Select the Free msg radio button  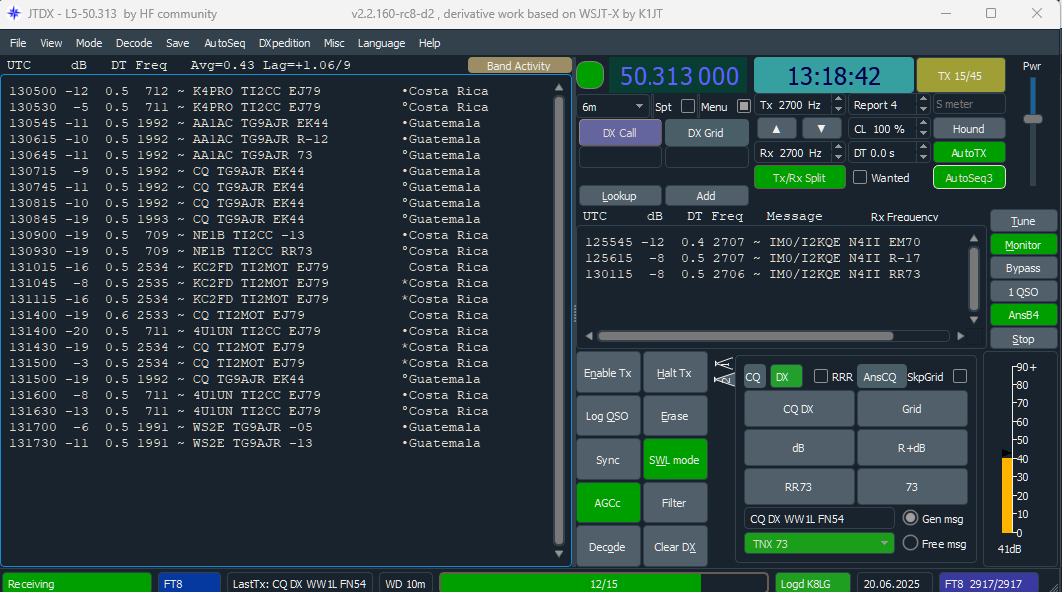910,543
